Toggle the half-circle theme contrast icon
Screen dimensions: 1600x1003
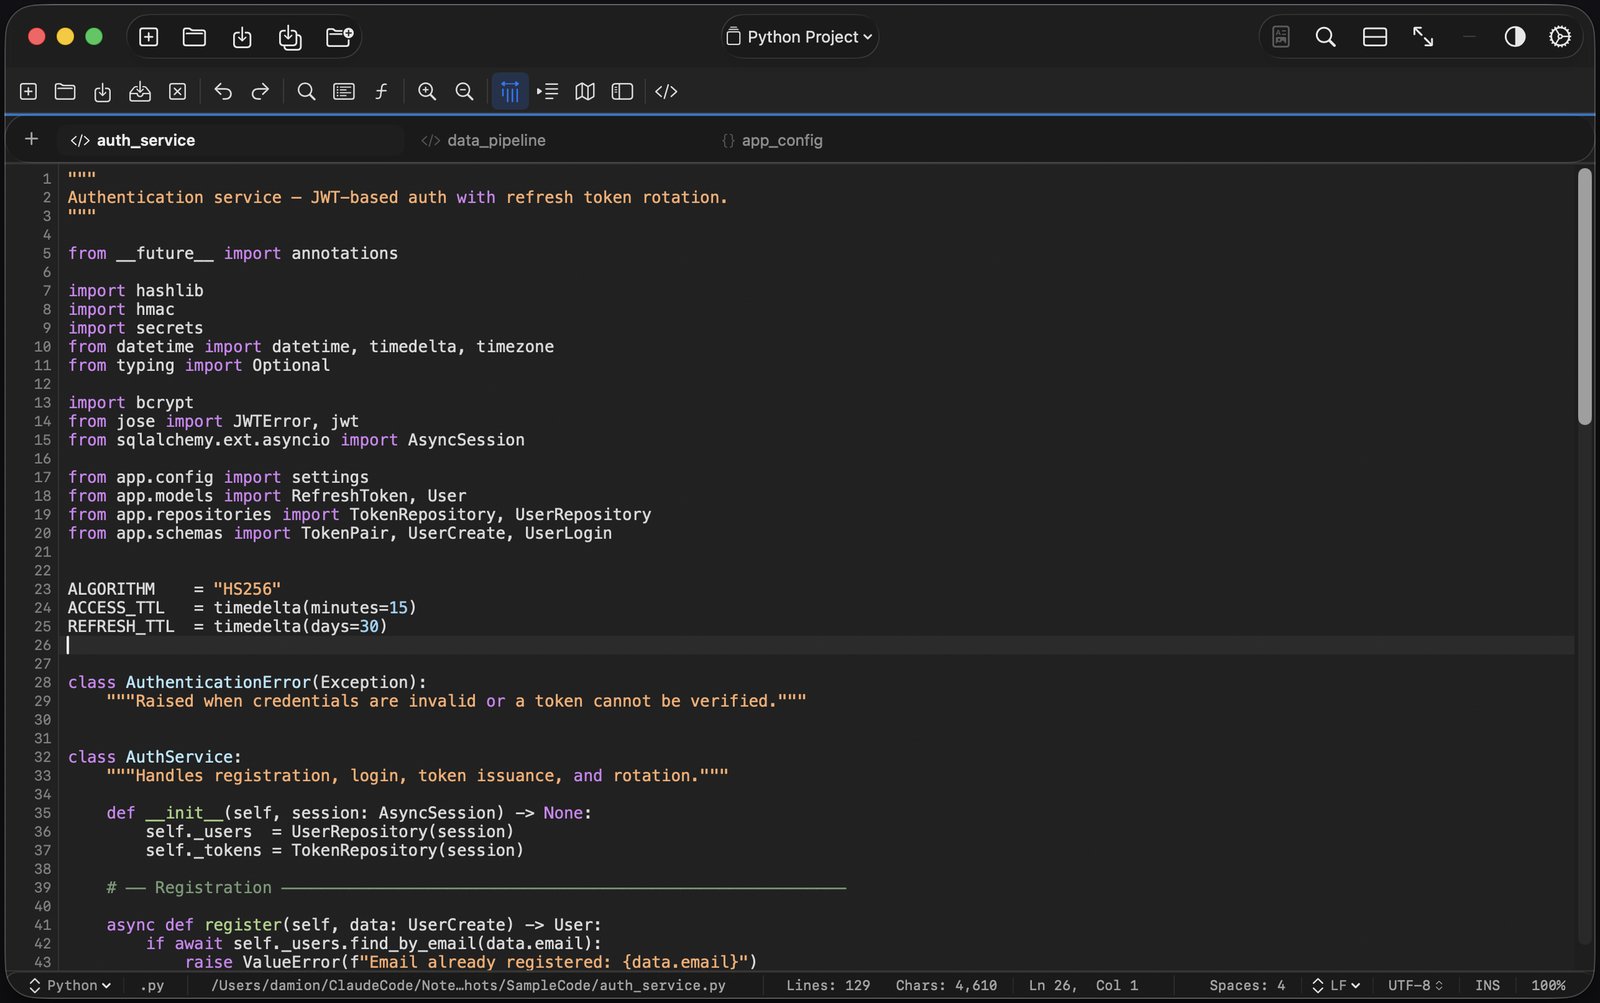click(x=1515, y=37)
